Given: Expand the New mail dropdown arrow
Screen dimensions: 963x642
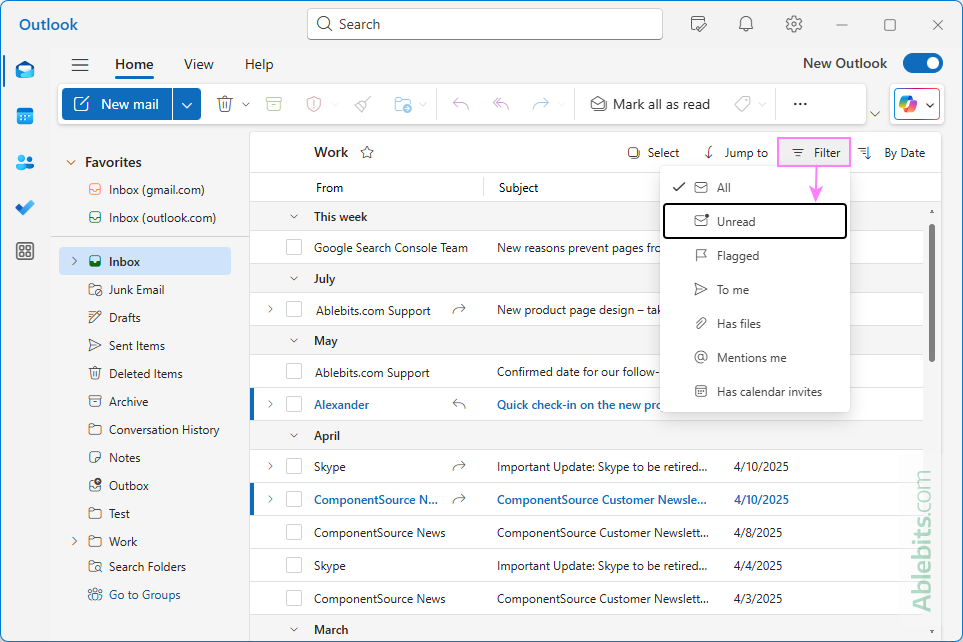Looking at the screenshot, I should 187,104.
